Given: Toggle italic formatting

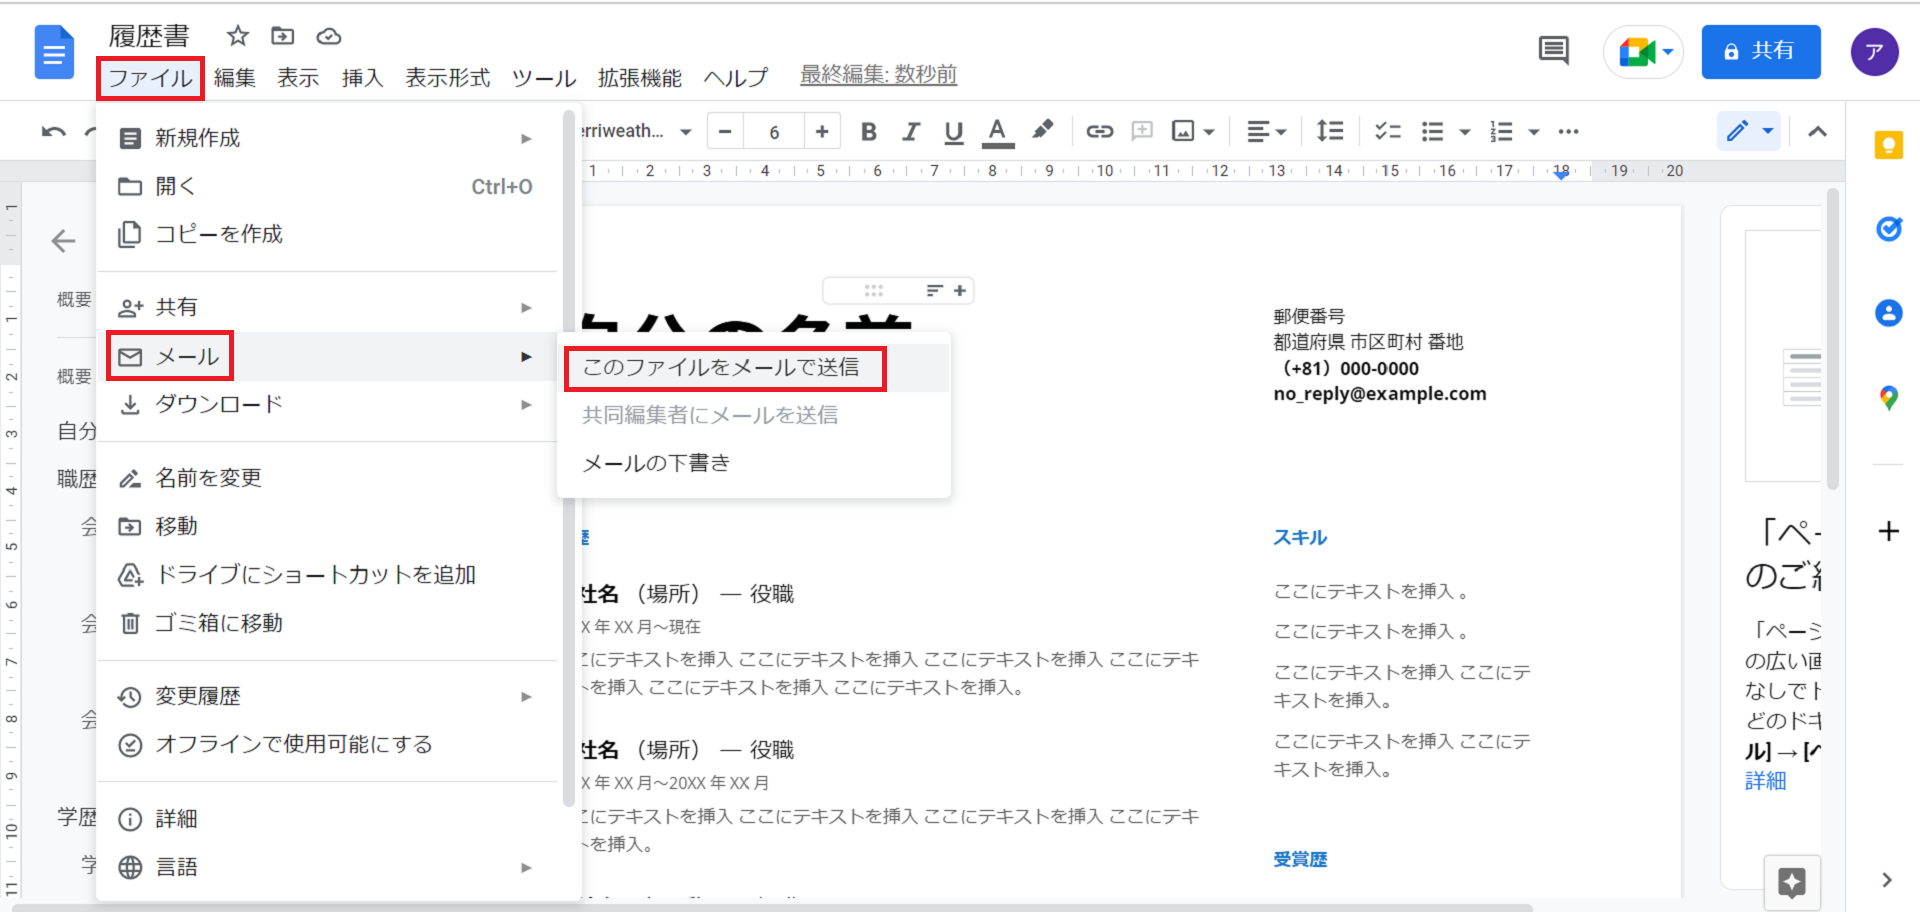Looking at the screenshot, I should tap(910, 131).
